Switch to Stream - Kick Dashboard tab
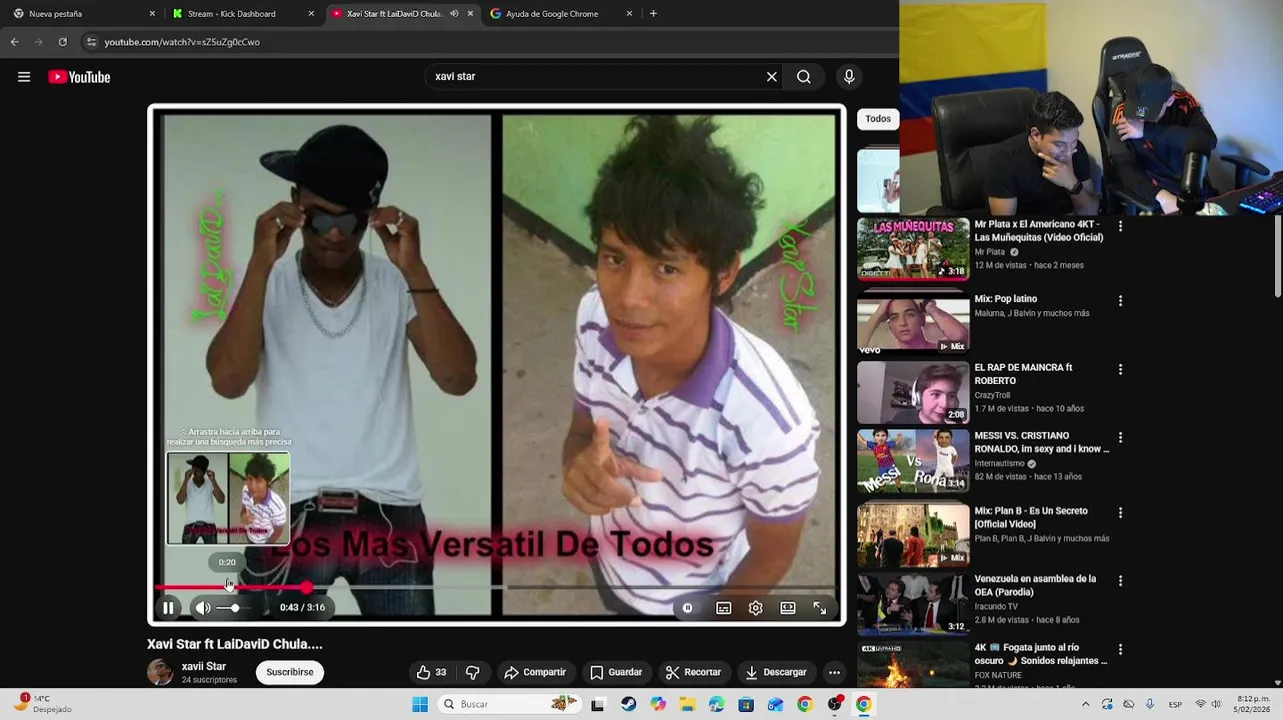The image size is (1283, 720). pos(242,14)
